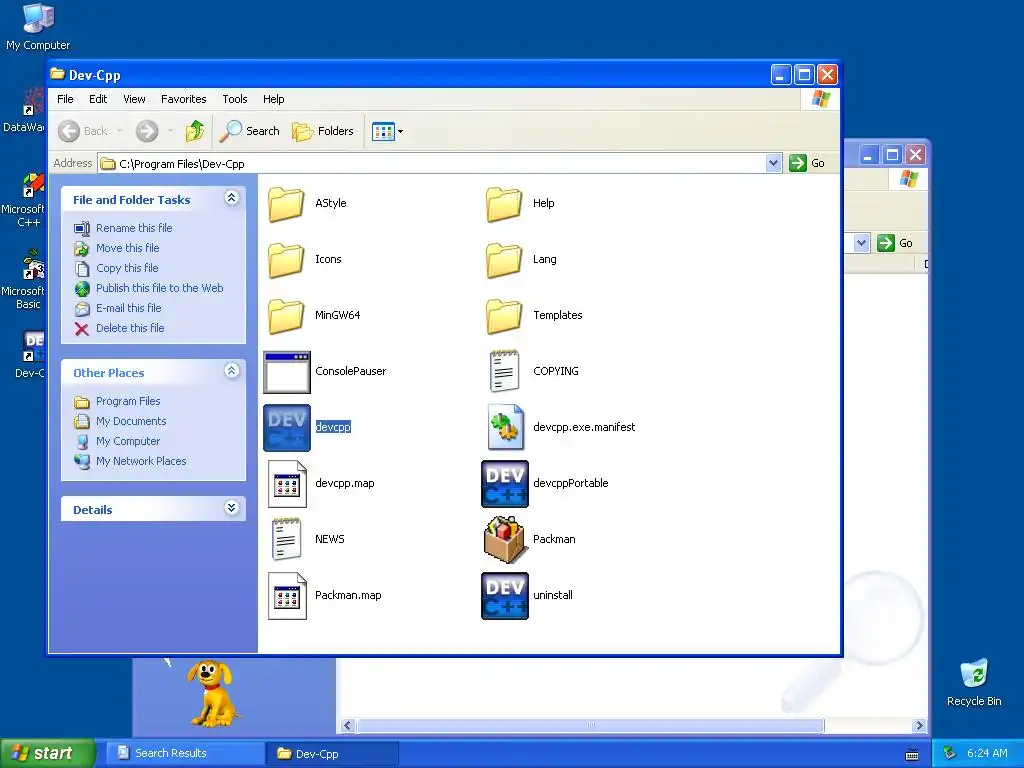Open the Search pane
Image resolution: width=1024 pixels, height=768 pixels.
249,131
